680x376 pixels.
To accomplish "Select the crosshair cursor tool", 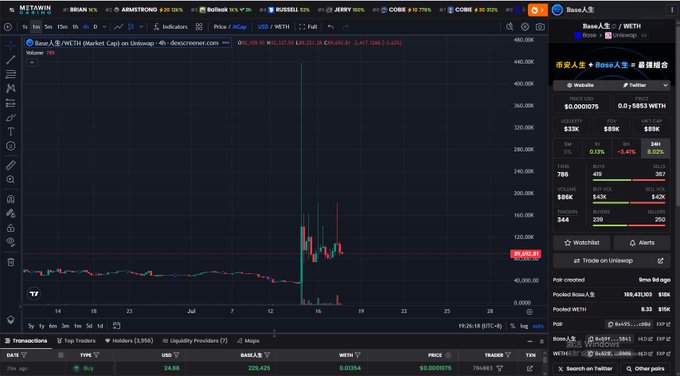I will pyautogui.click(x=10, y=45).
